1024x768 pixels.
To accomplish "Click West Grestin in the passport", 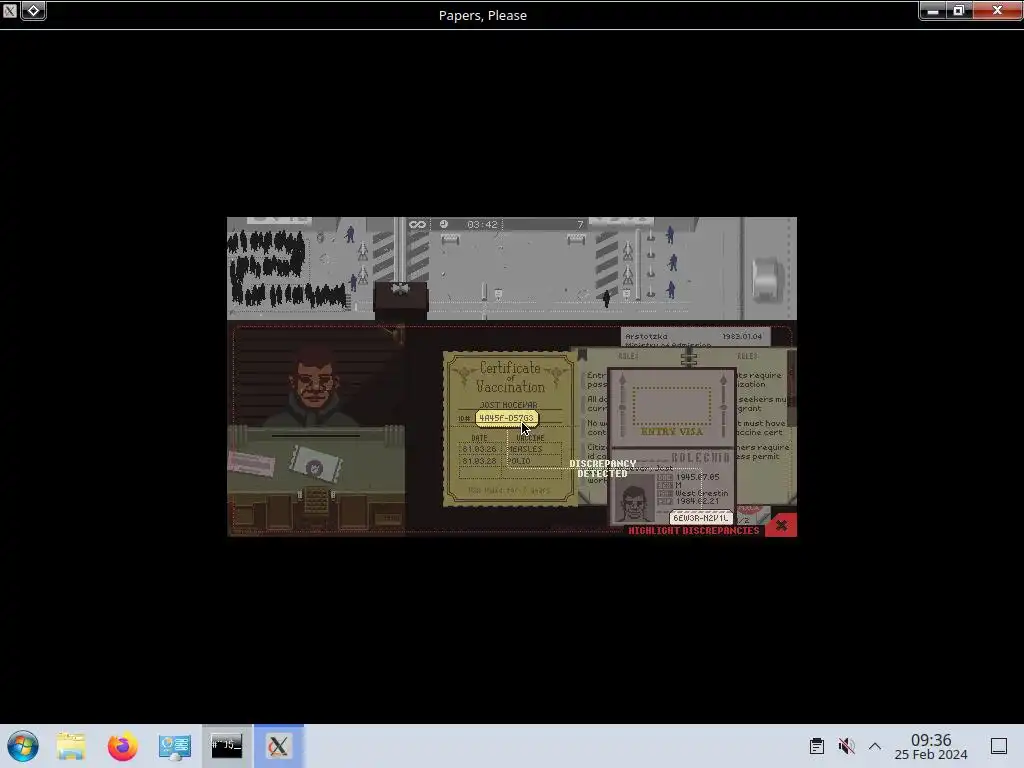I will pyautogui.click(x=701, y=493).
